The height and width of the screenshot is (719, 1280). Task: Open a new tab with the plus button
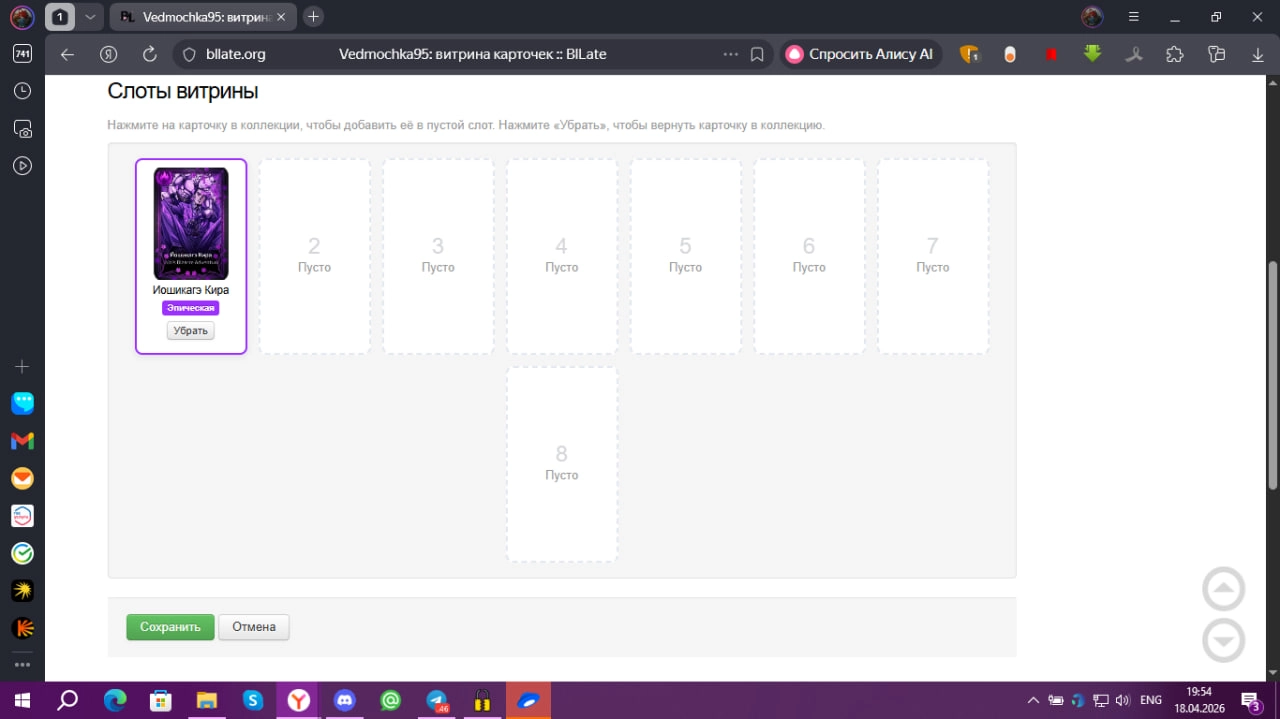click(x=314, y=17)
